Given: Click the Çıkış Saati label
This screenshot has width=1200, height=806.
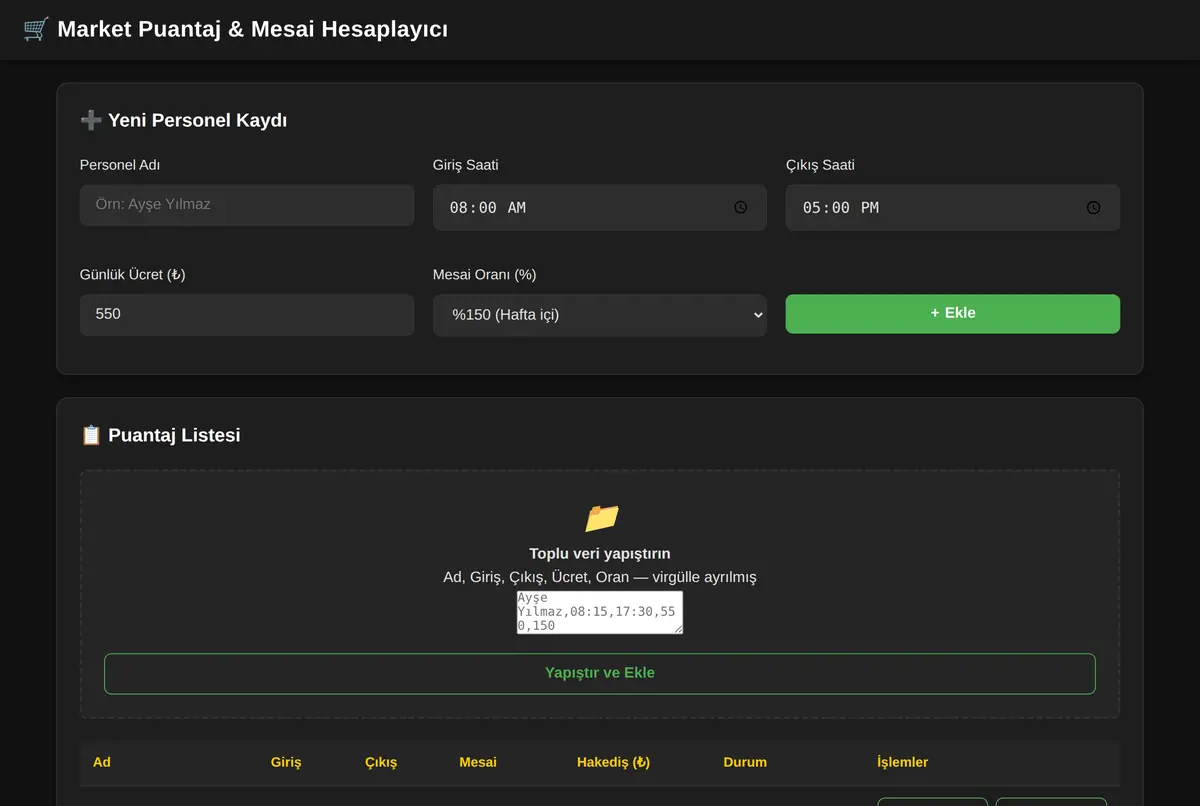Looking at the screenshot, I should point(821,165).
